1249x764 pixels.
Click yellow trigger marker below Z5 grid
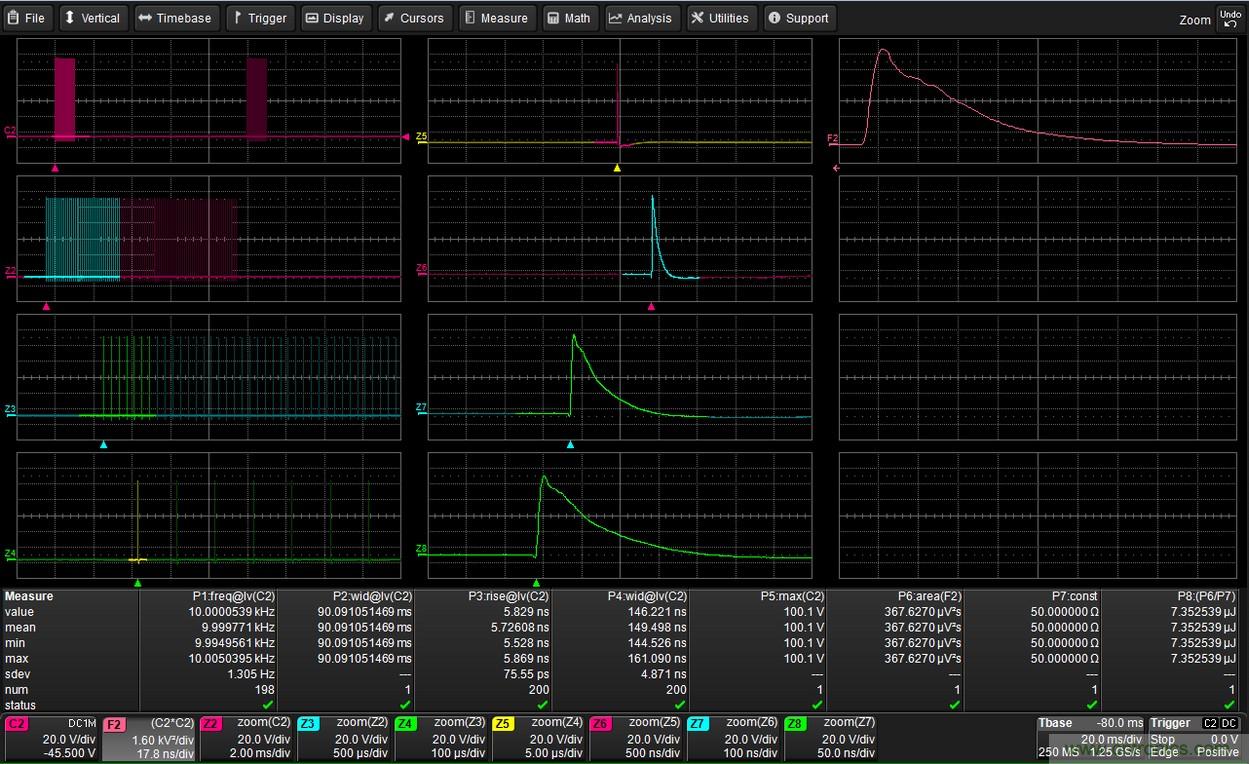coord(617,168)
